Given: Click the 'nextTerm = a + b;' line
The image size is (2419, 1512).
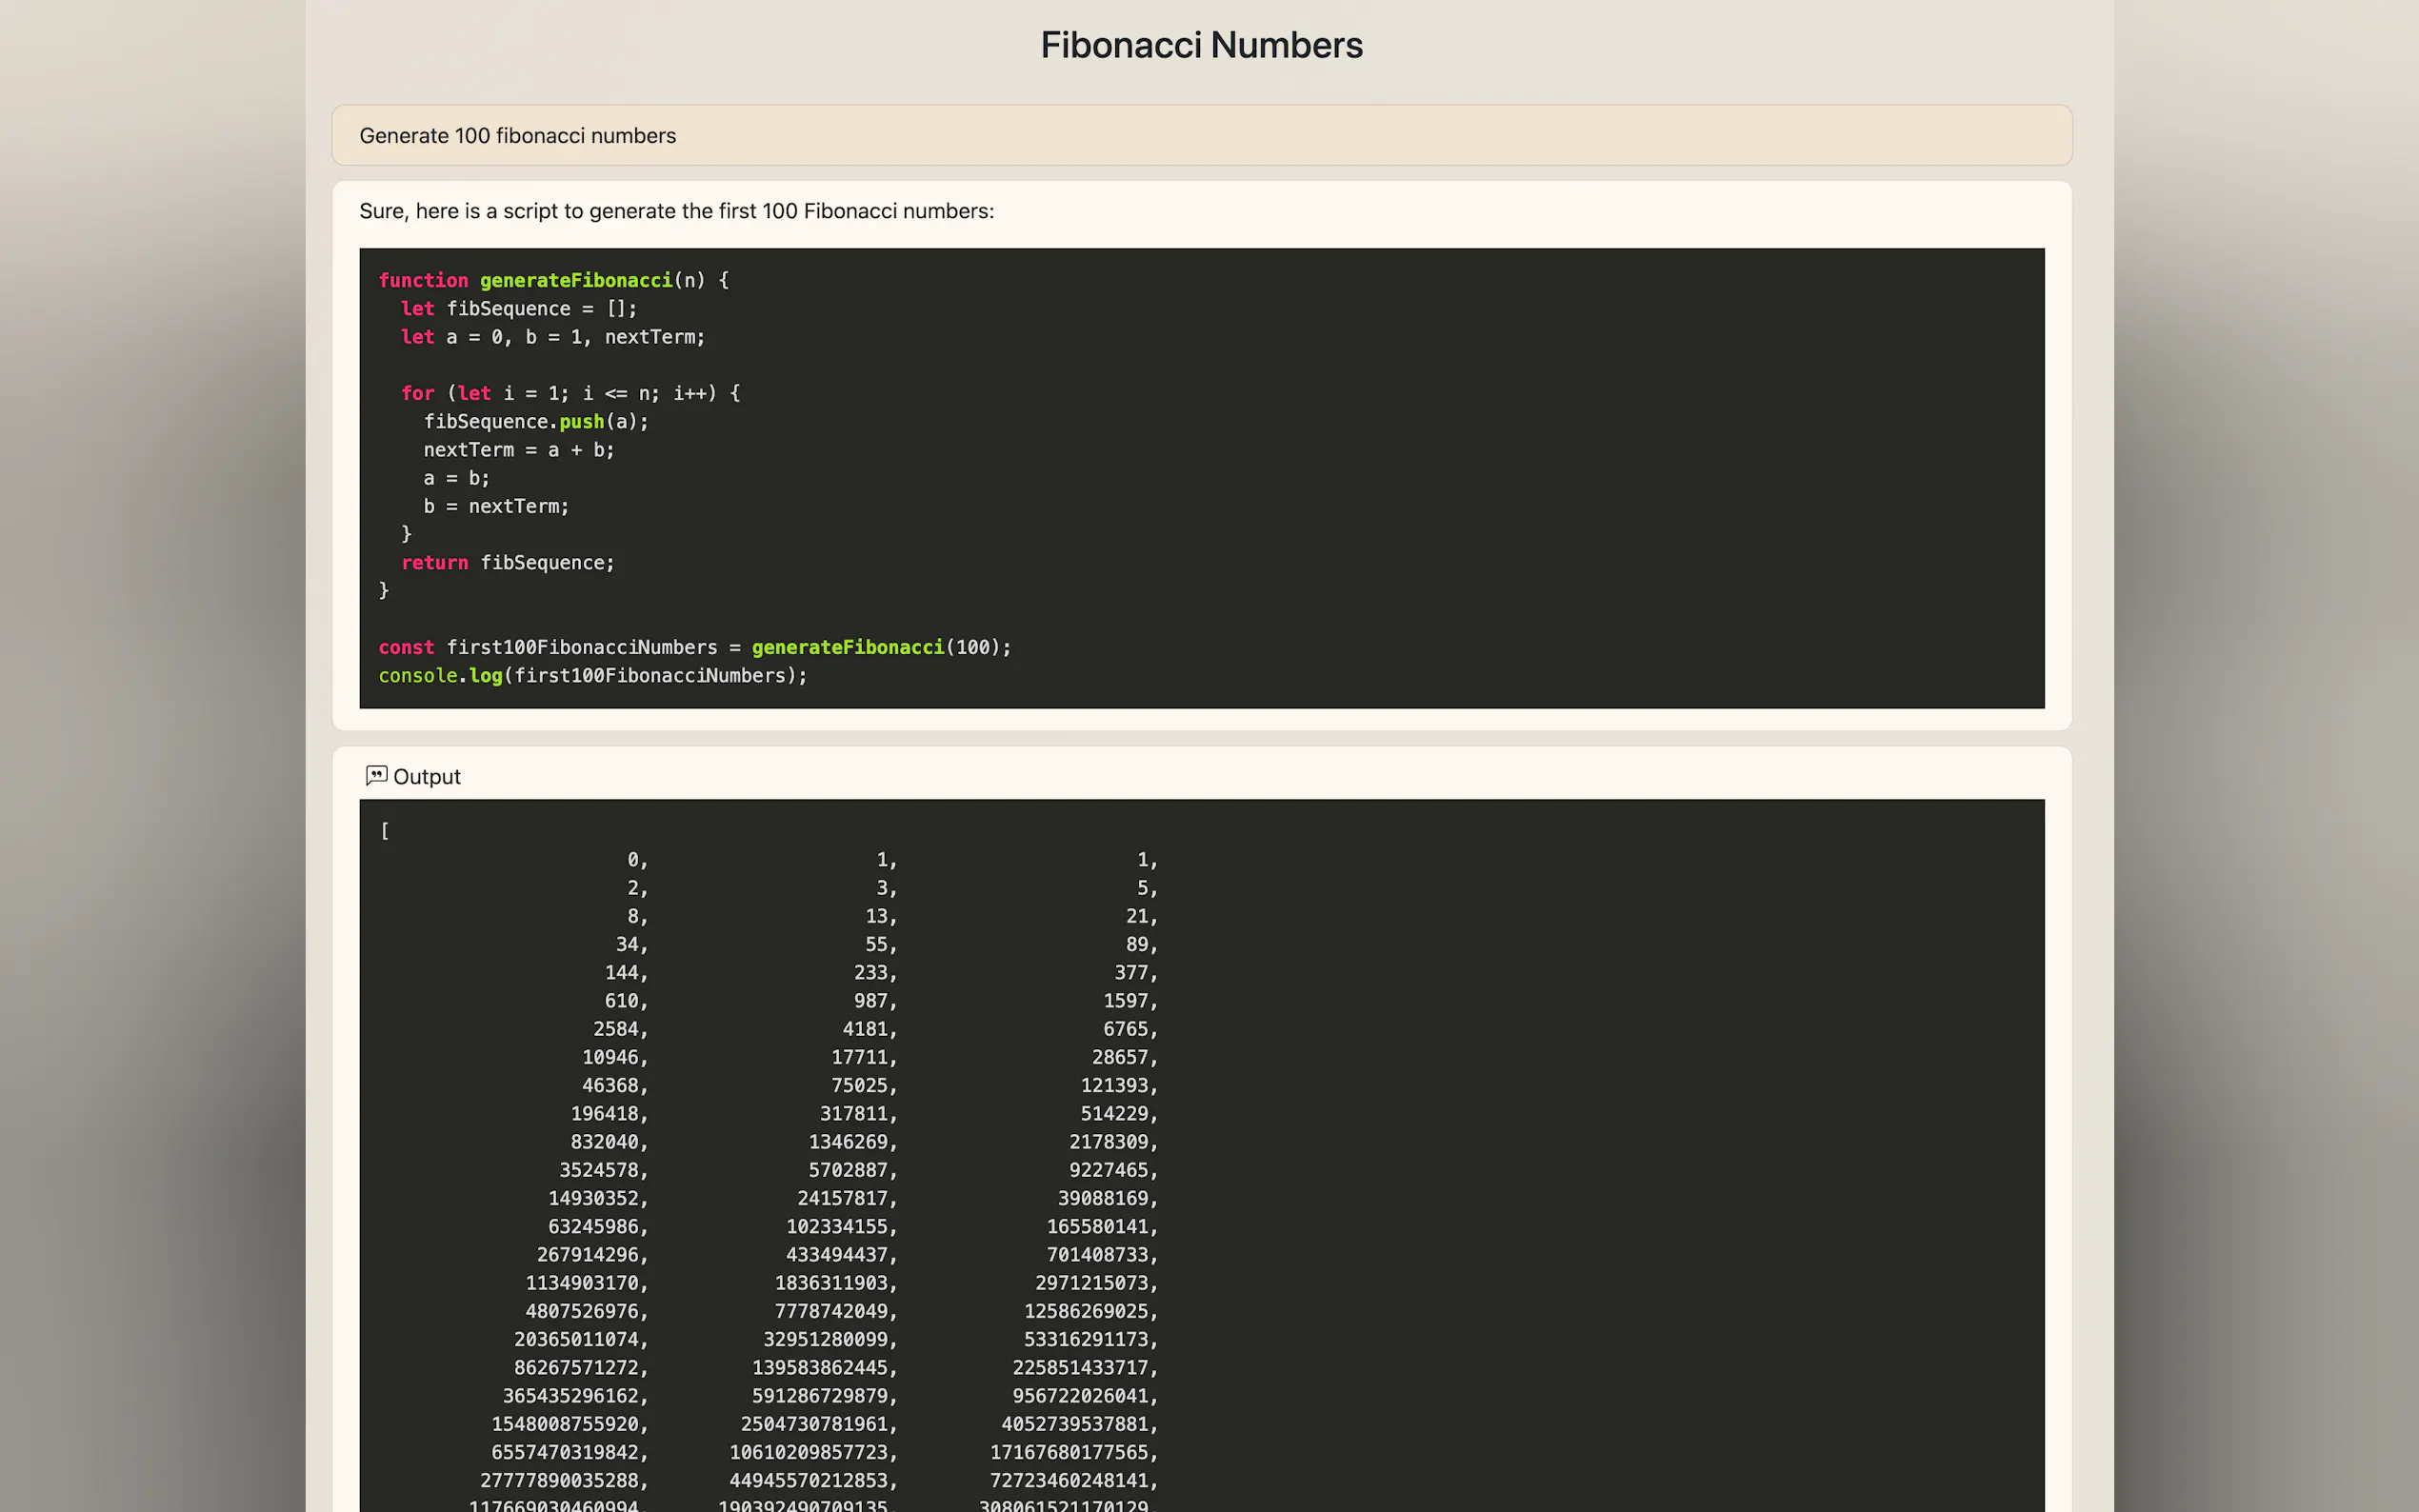Looking at the screenshot, I should click(x=518, y=450).
